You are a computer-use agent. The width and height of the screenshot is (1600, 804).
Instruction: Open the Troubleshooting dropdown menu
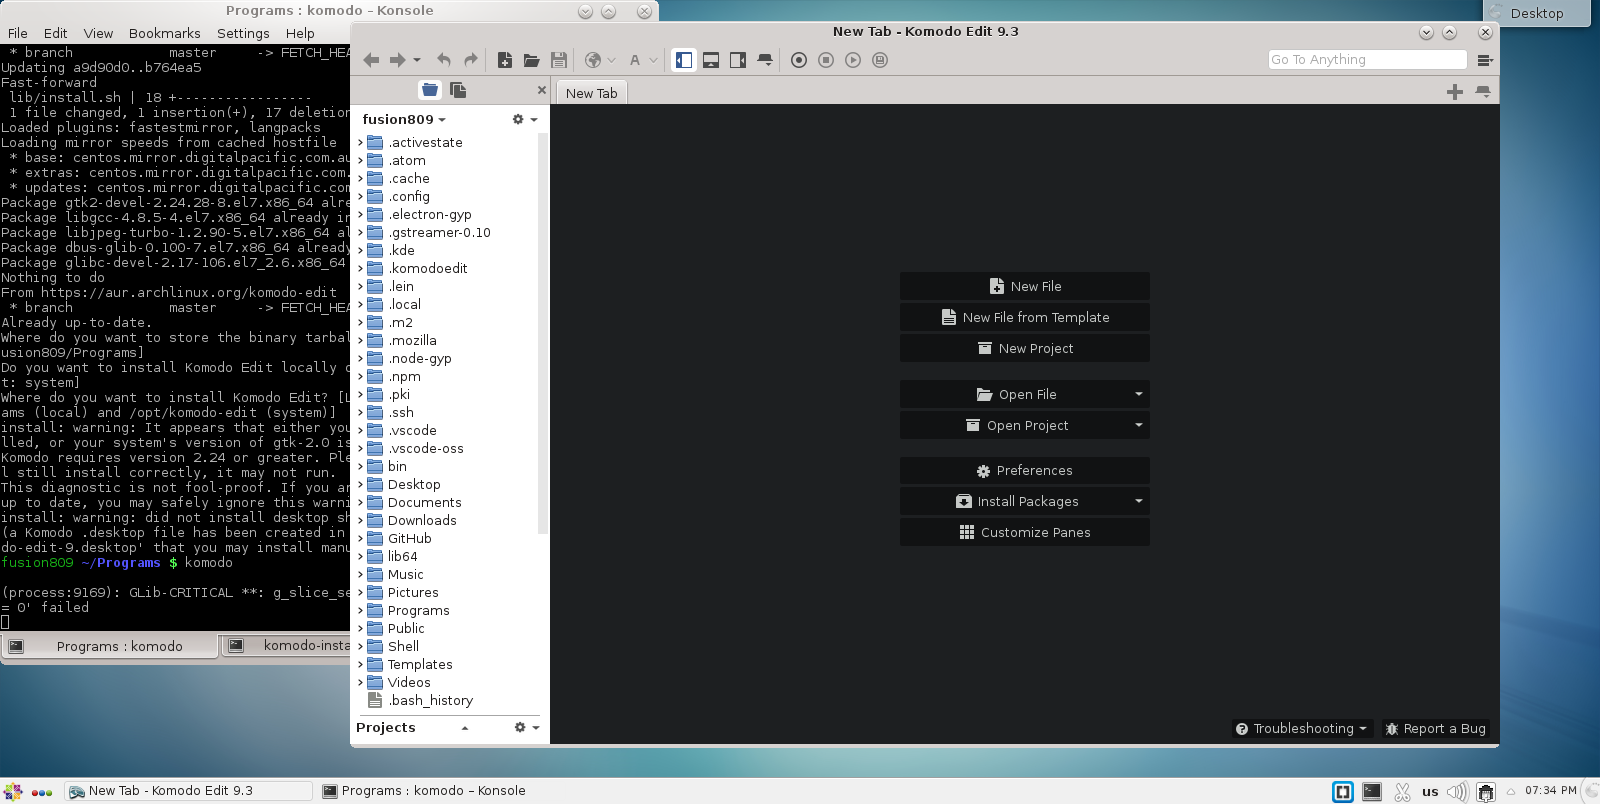coord(1301,728)
